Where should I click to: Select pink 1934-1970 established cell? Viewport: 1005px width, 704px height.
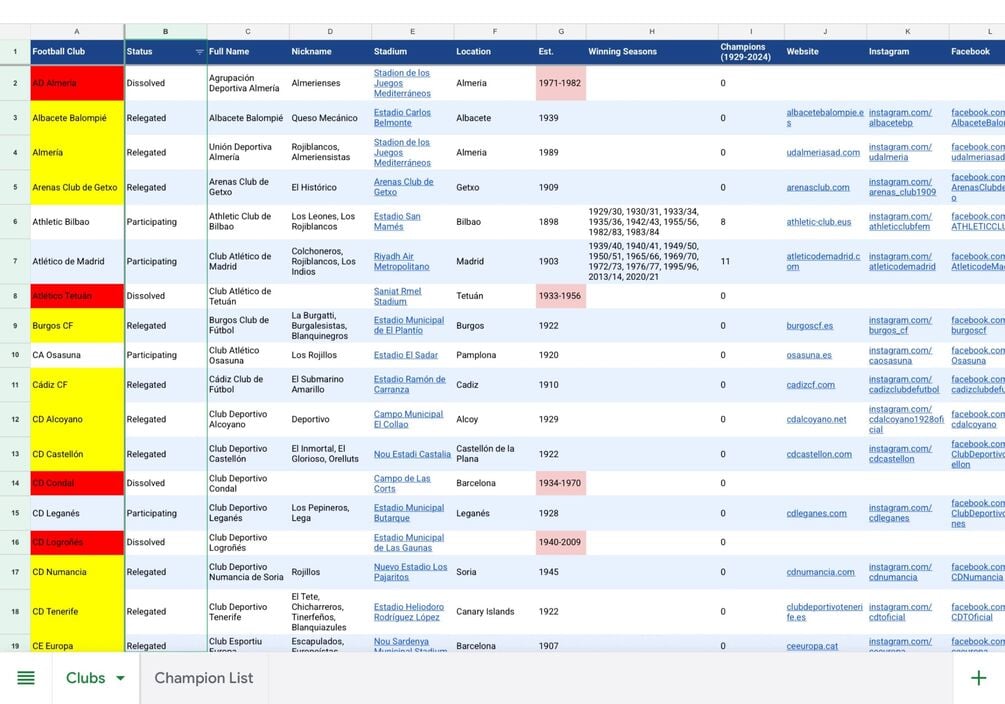(x=561, y=483)
